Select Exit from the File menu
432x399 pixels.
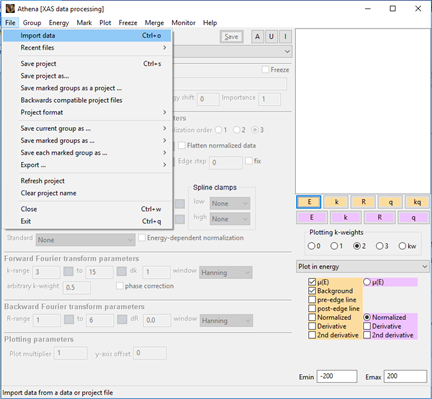click(87, 221)
